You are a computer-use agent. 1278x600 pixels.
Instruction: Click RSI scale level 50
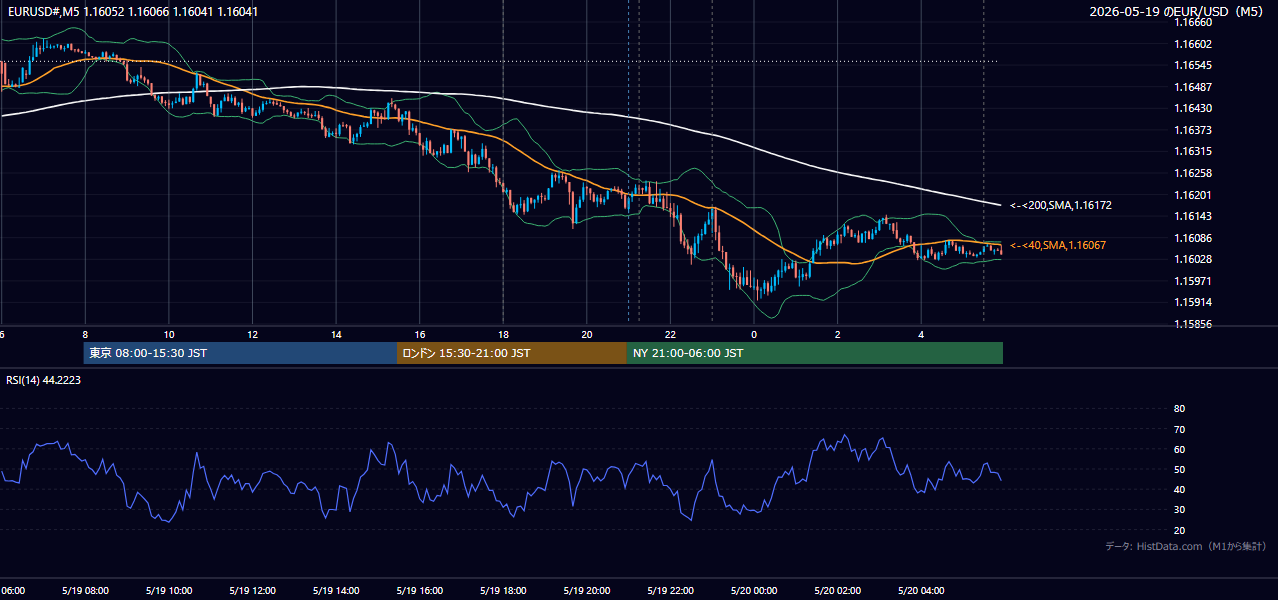coord(1179,469)
